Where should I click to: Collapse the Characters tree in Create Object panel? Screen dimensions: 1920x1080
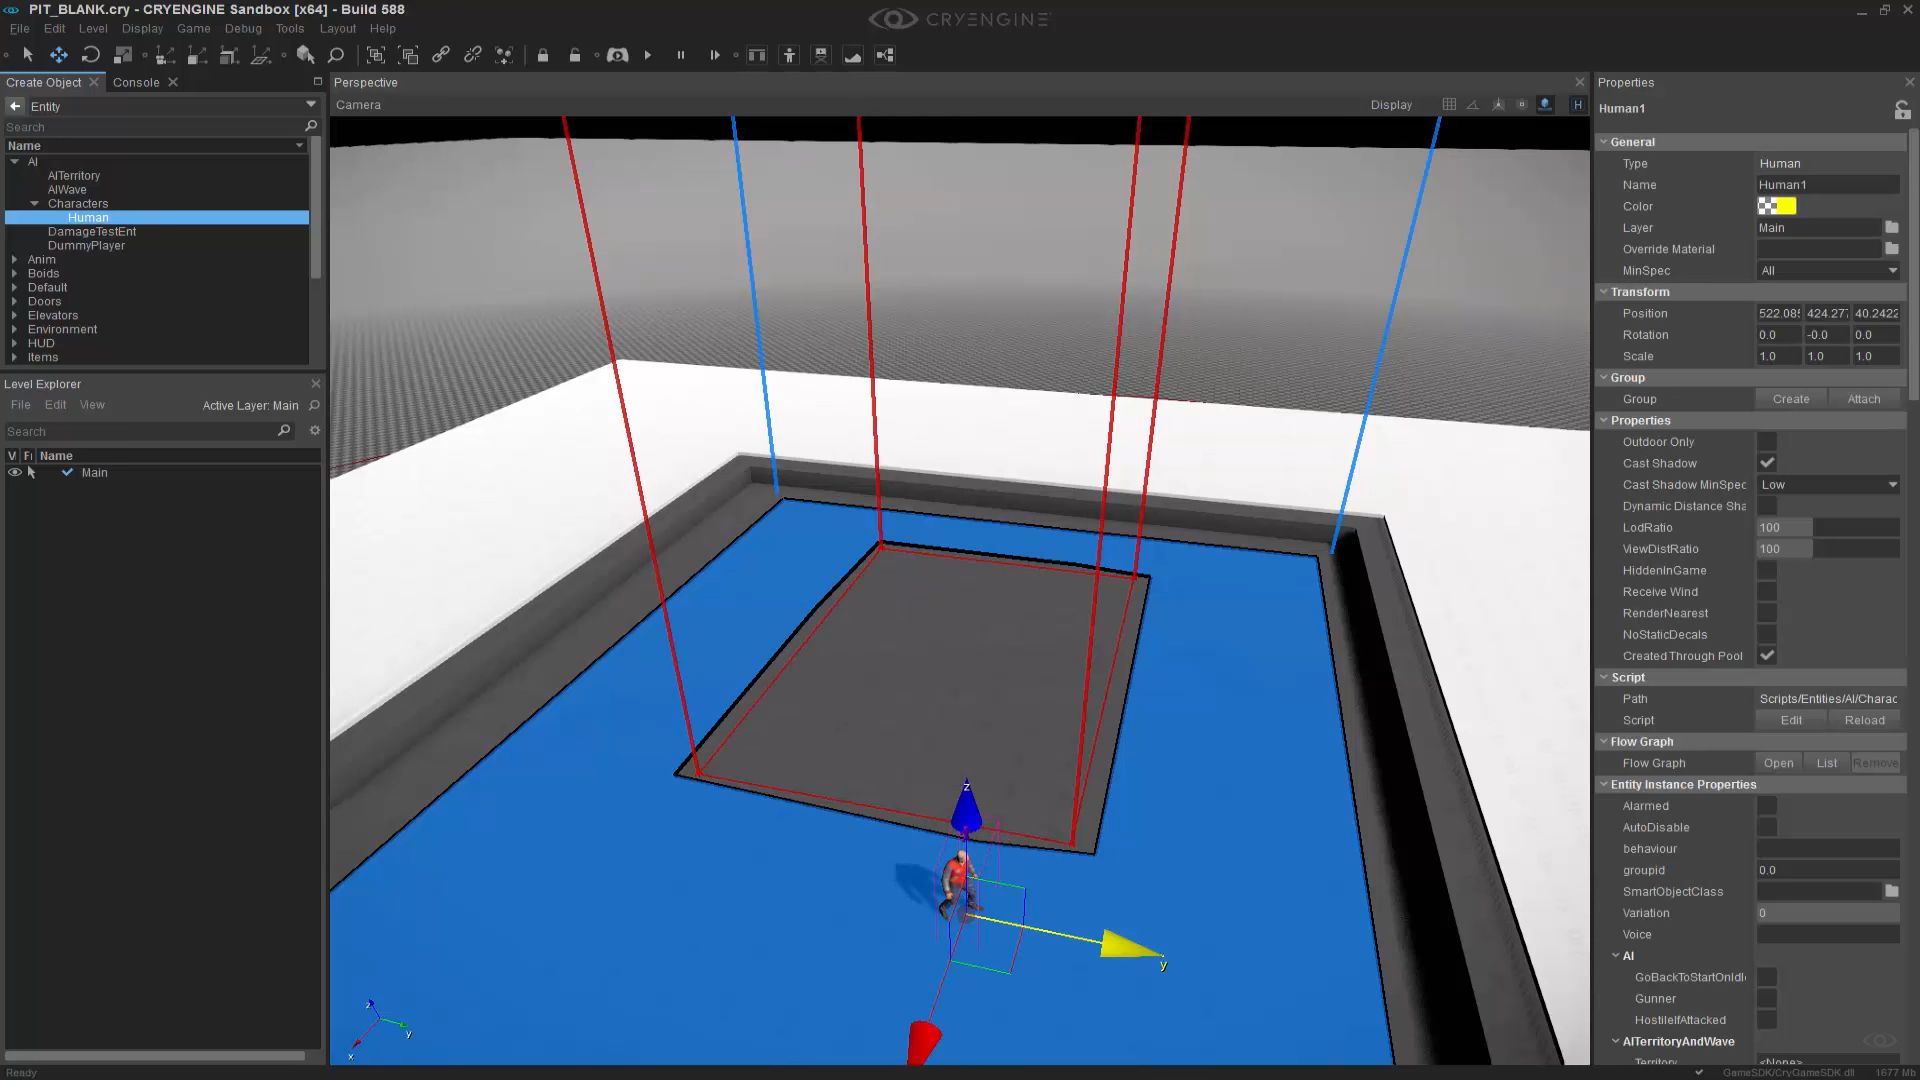(36, 203)
